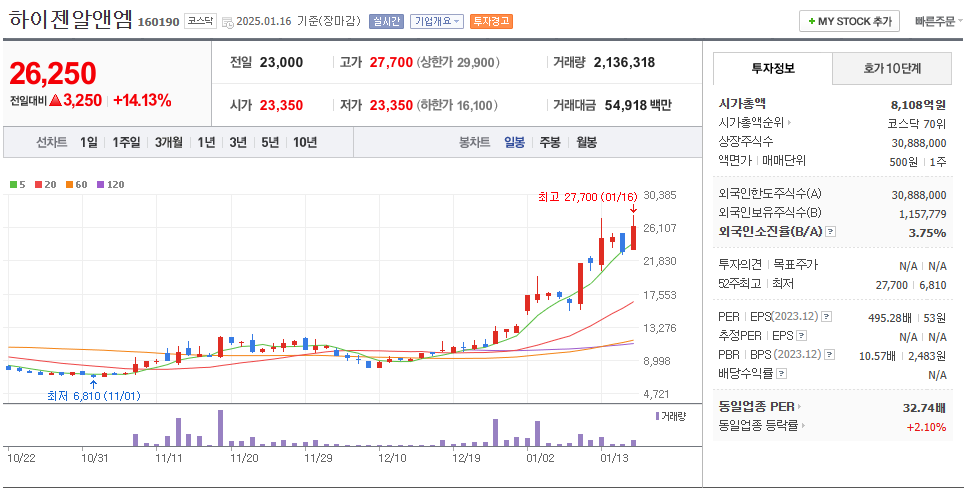Image resolution: width=972 pixels, height=488 pixels.
Task: Show the 3개월 line chart period
Action: point(169,142)
